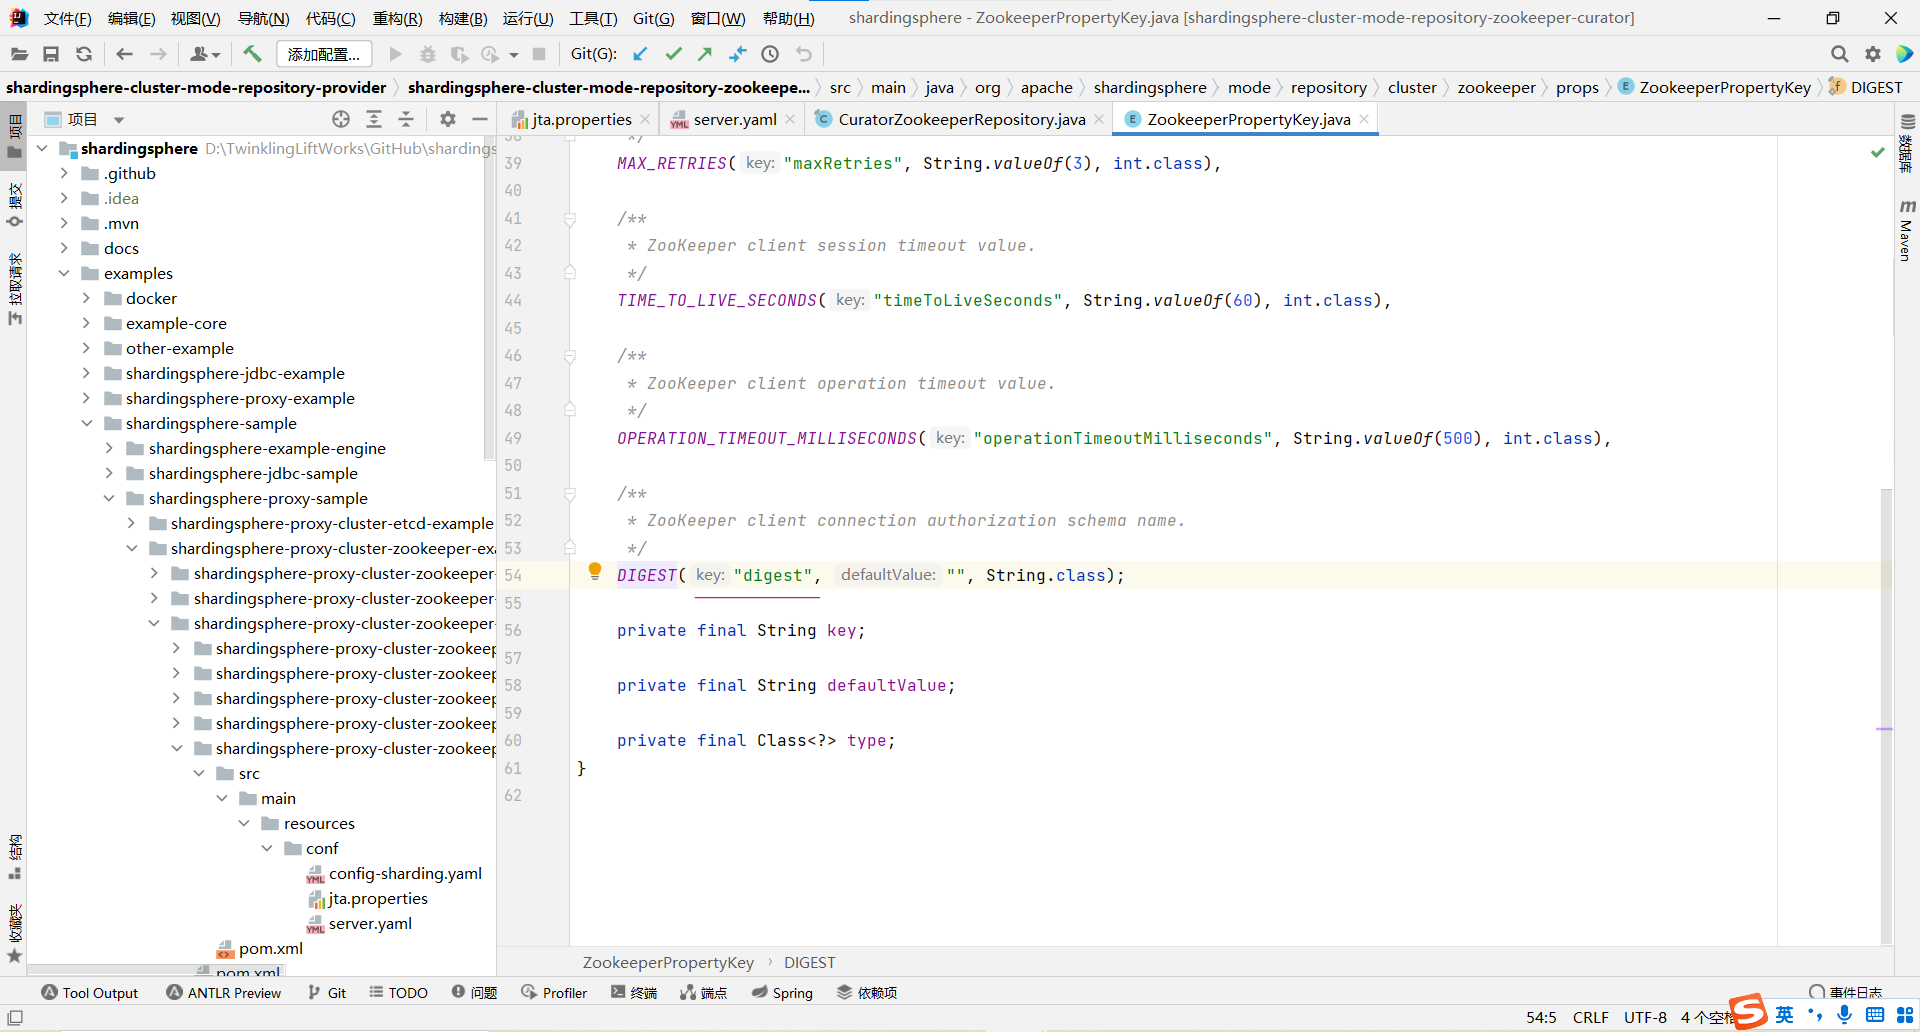Screen dimensions: 1920x1032
Task: Commit changes via the green checkmark icon
Action: pos(673,54)
